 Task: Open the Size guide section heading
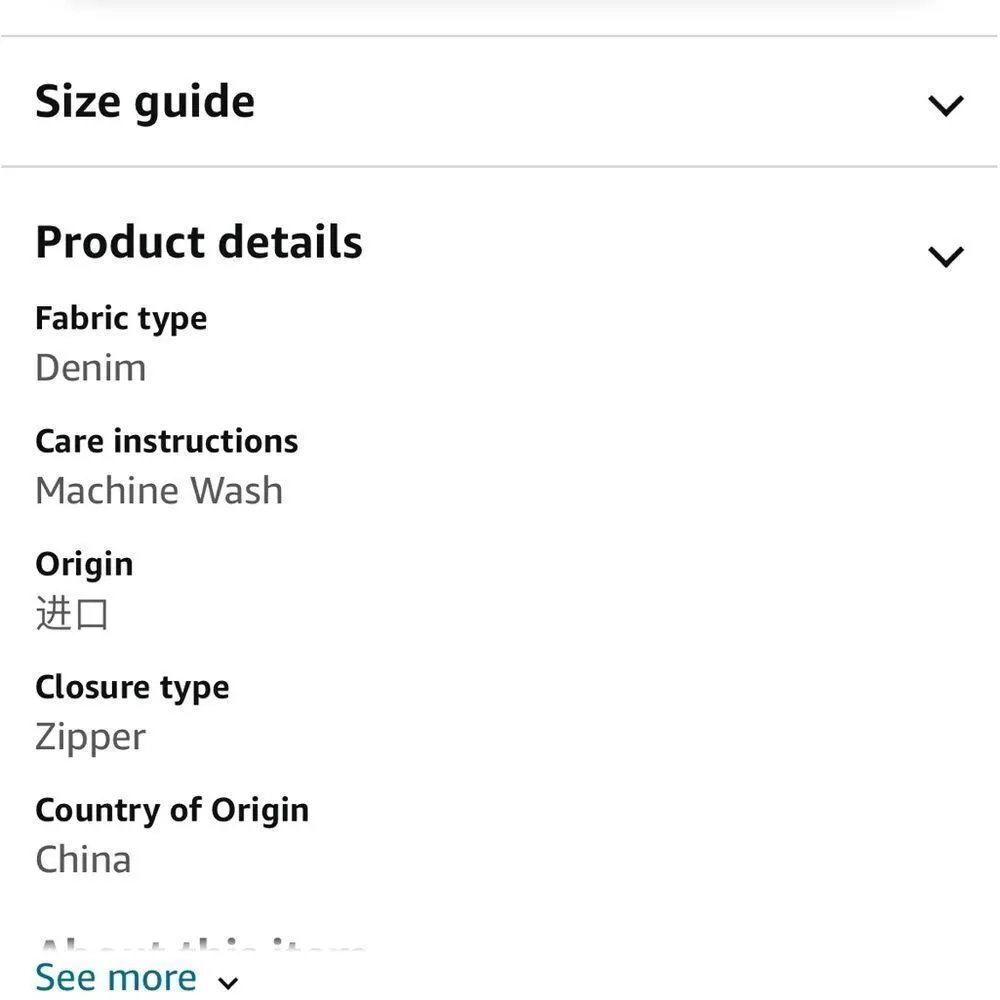click(x=145, y=102)
